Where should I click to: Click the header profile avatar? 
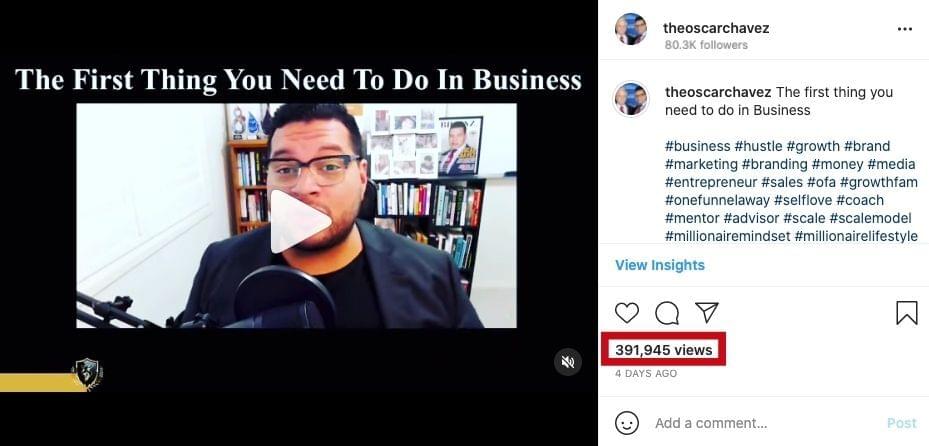pos(631,29)
